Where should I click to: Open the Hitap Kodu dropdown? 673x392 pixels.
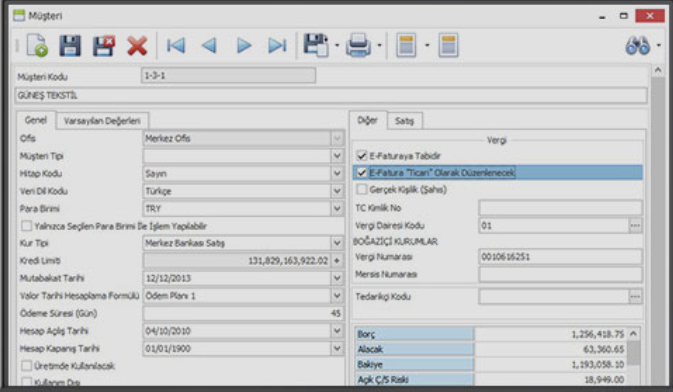[337, 173]
